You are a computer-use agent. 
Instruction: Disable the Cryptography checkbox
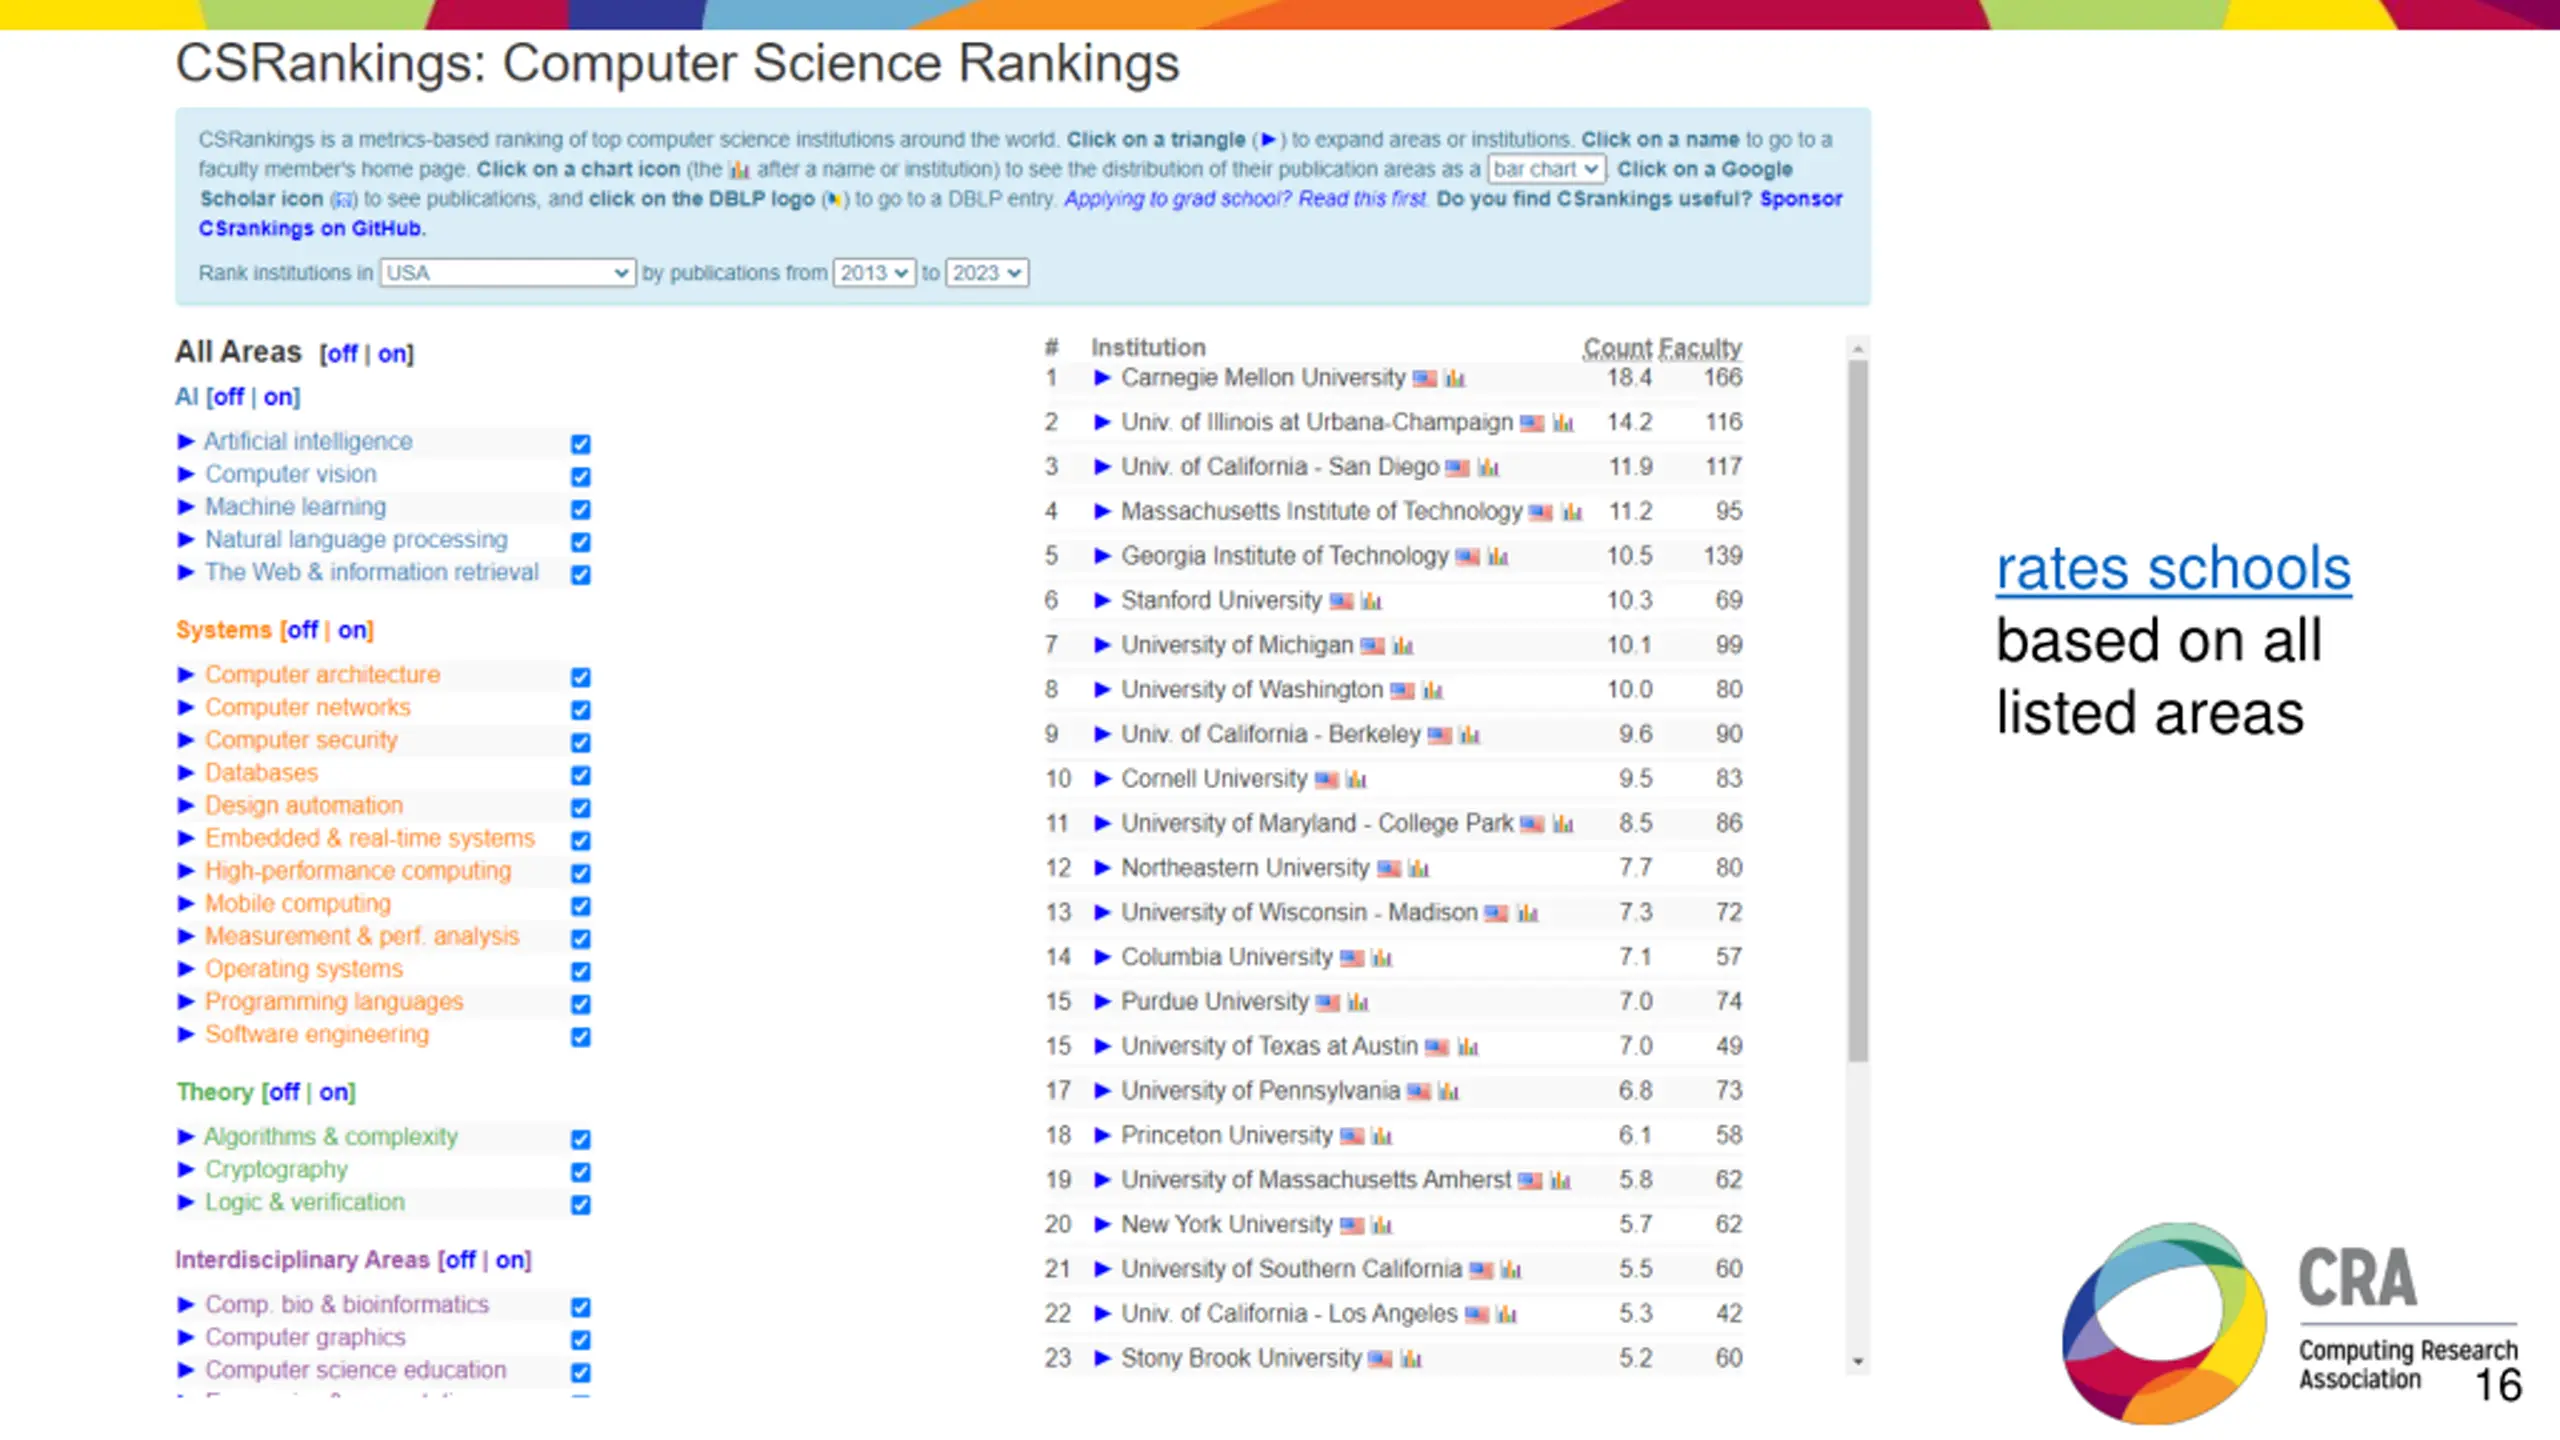581,1172
